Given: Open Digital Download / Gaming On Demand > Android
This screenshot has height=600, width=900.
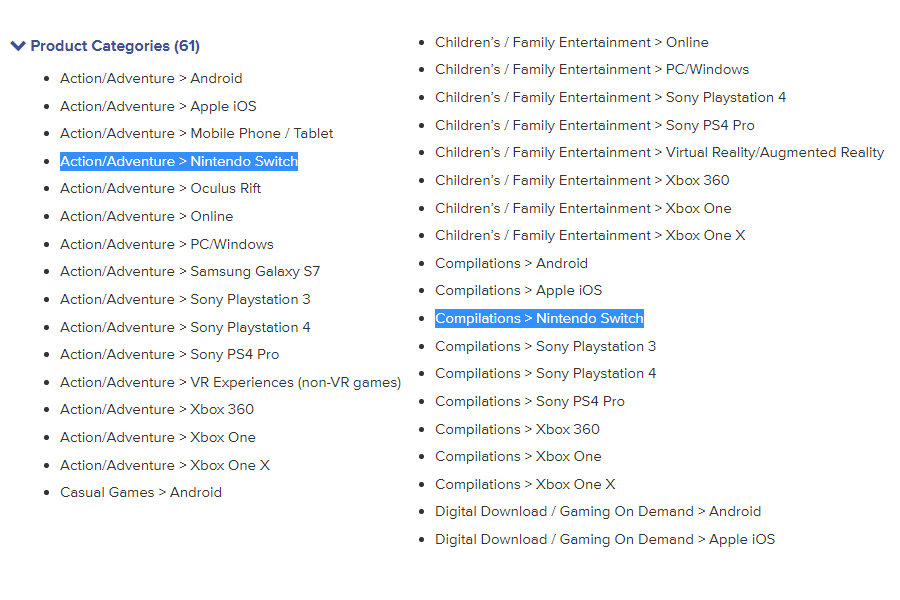Looking at the screenshot, I should coord(598,511).
